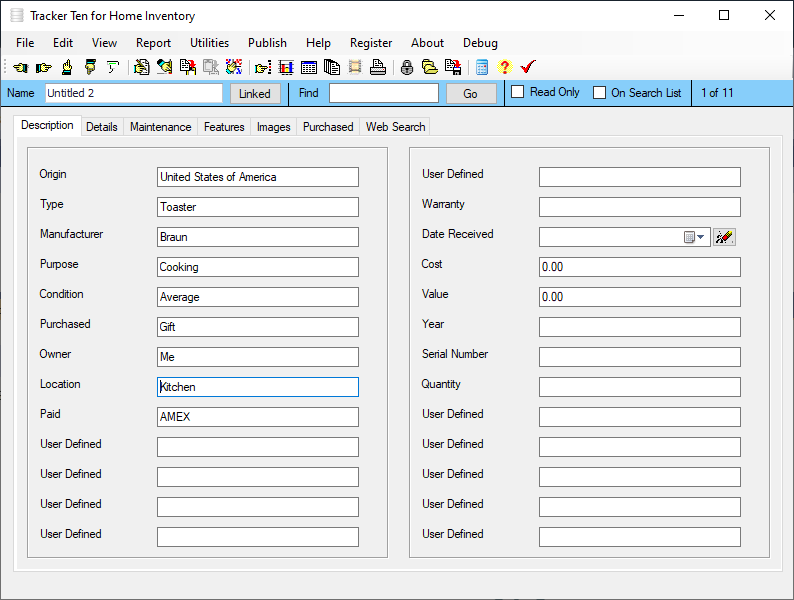Switch to the Maintenance tab
This screenshot has width=794, height=600.
point(160,127)
